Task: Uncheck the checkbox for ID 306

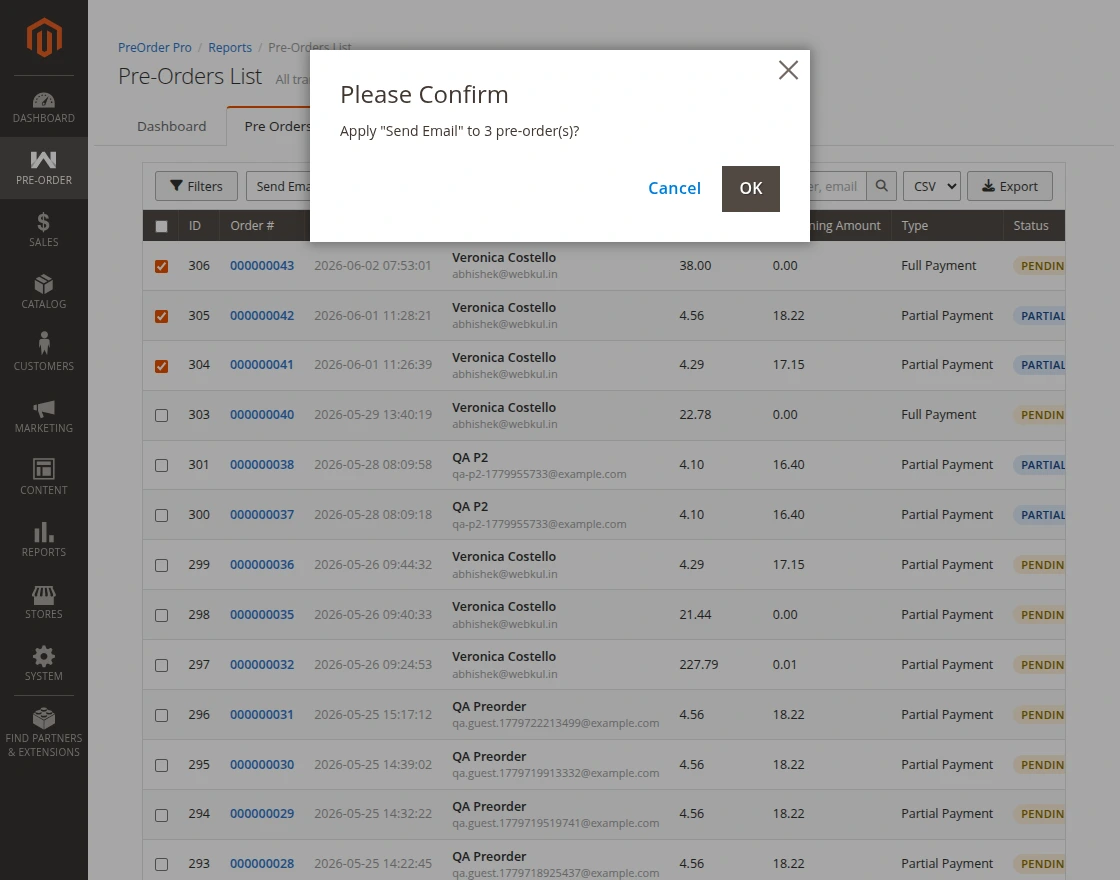Action: click(x=161, y=266)
